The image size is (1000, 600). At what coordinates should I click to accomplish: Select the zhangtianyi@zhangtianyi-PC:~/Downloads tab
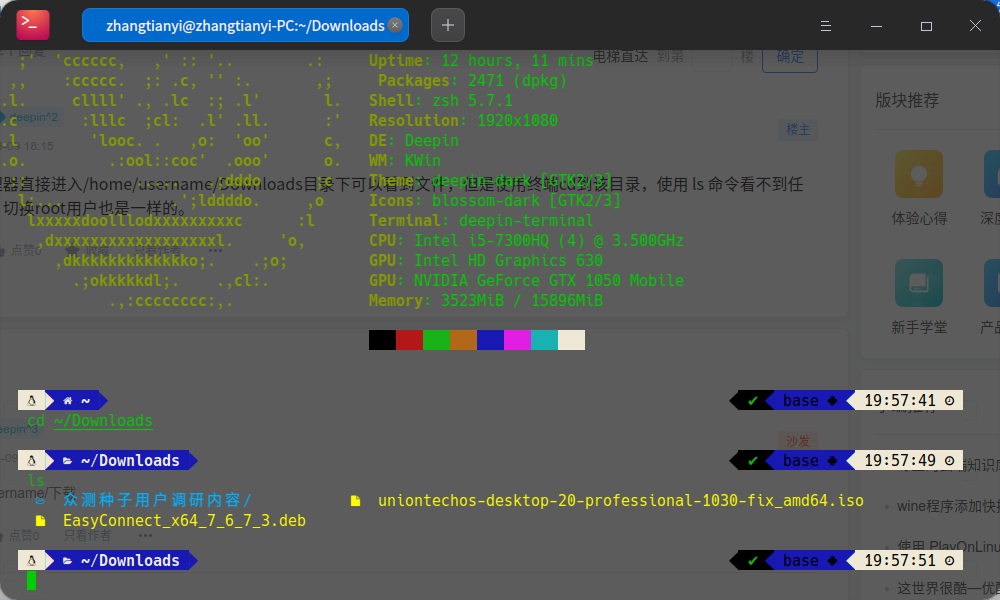[245, 26]
